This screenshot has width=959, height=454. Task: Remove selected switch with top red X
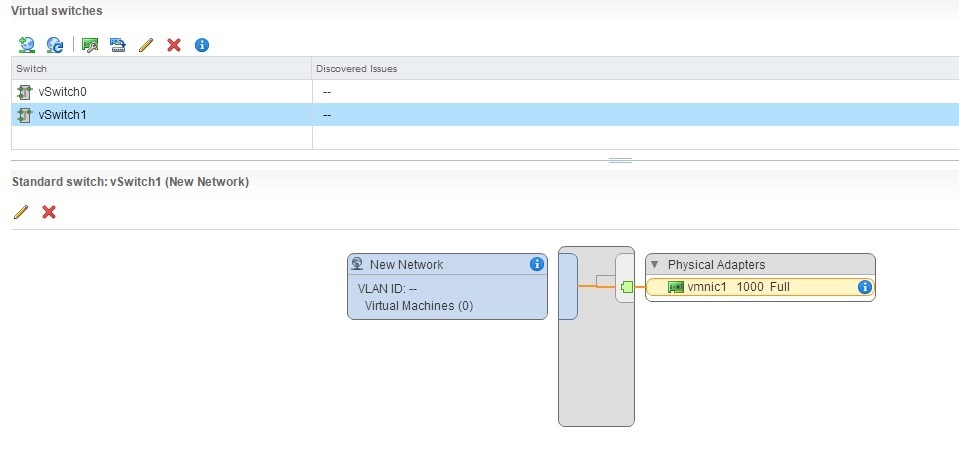tap(174, 45)
